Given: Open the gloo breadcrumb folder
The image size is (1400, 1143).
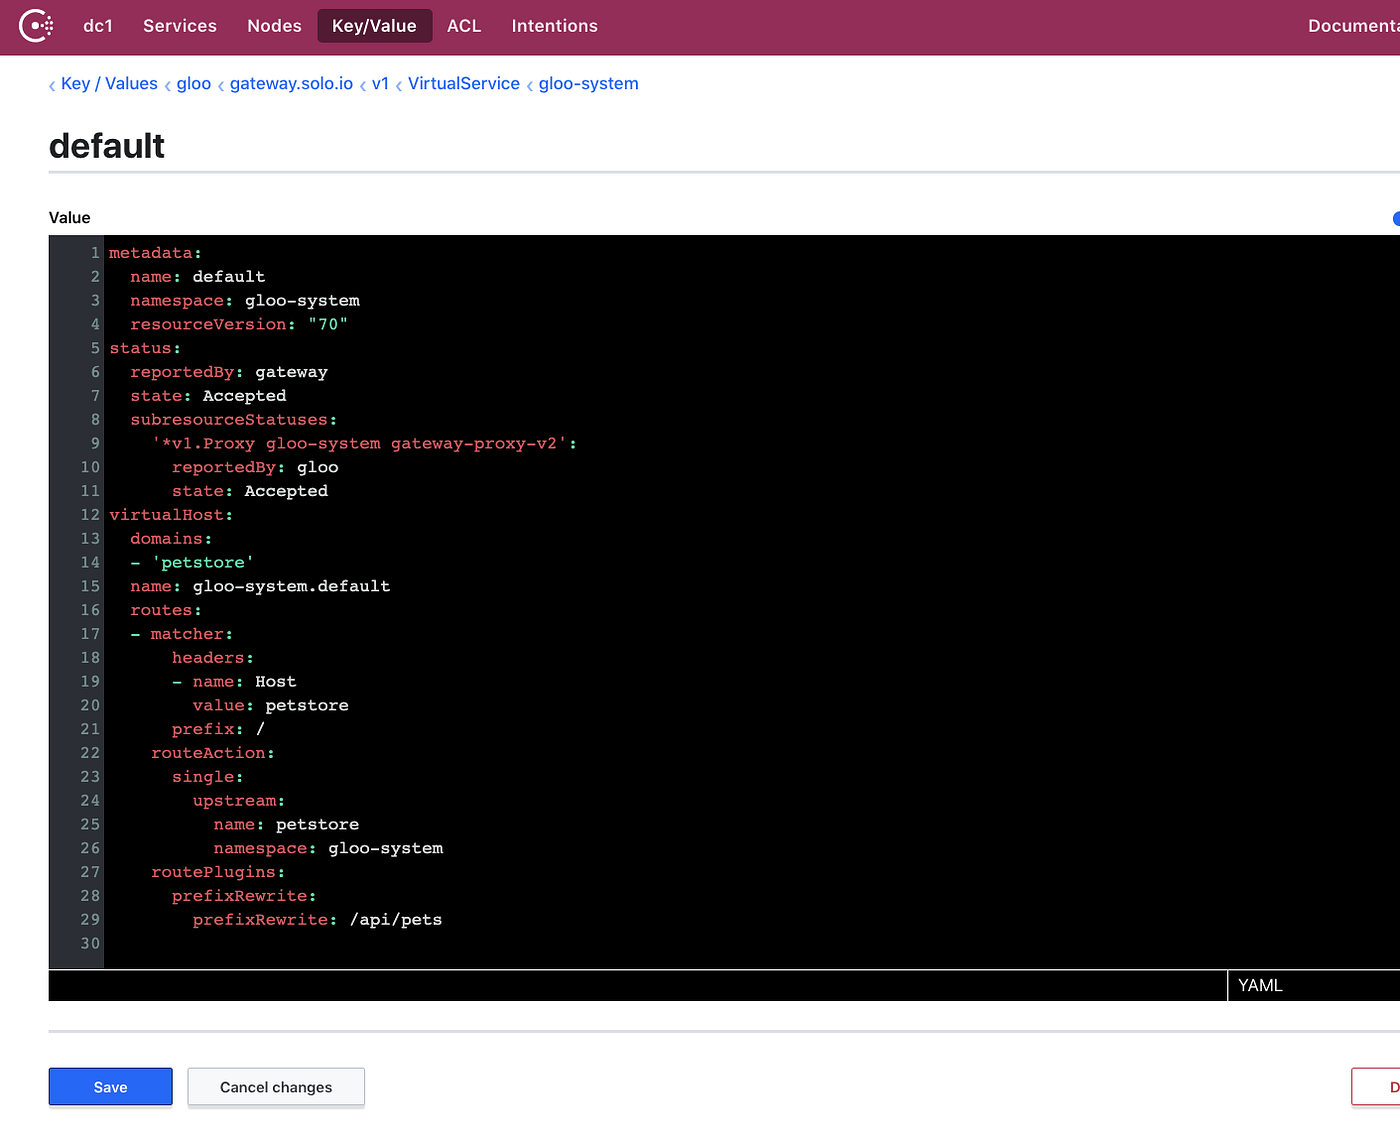Looking at the screenshot, I should pos(193,83).
